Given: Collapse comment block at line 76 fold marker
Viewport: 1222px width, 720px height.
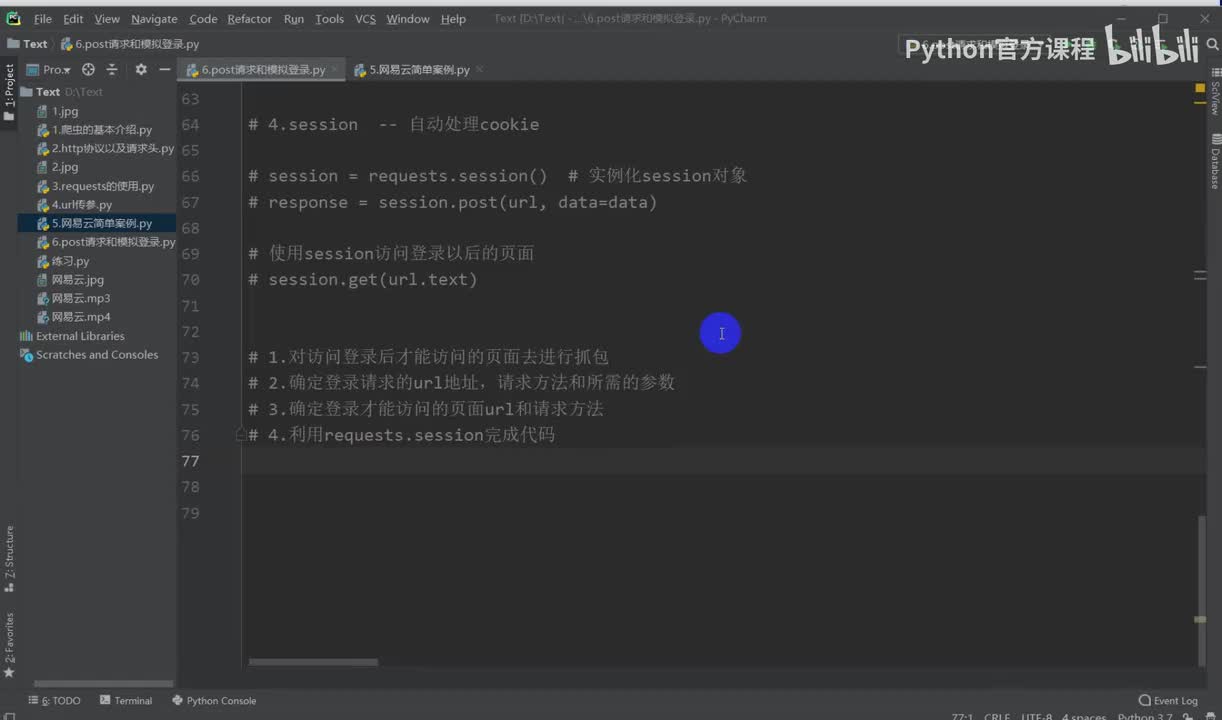Looking at the screenshot, I should pyautogui.click(x=241, y=435).
